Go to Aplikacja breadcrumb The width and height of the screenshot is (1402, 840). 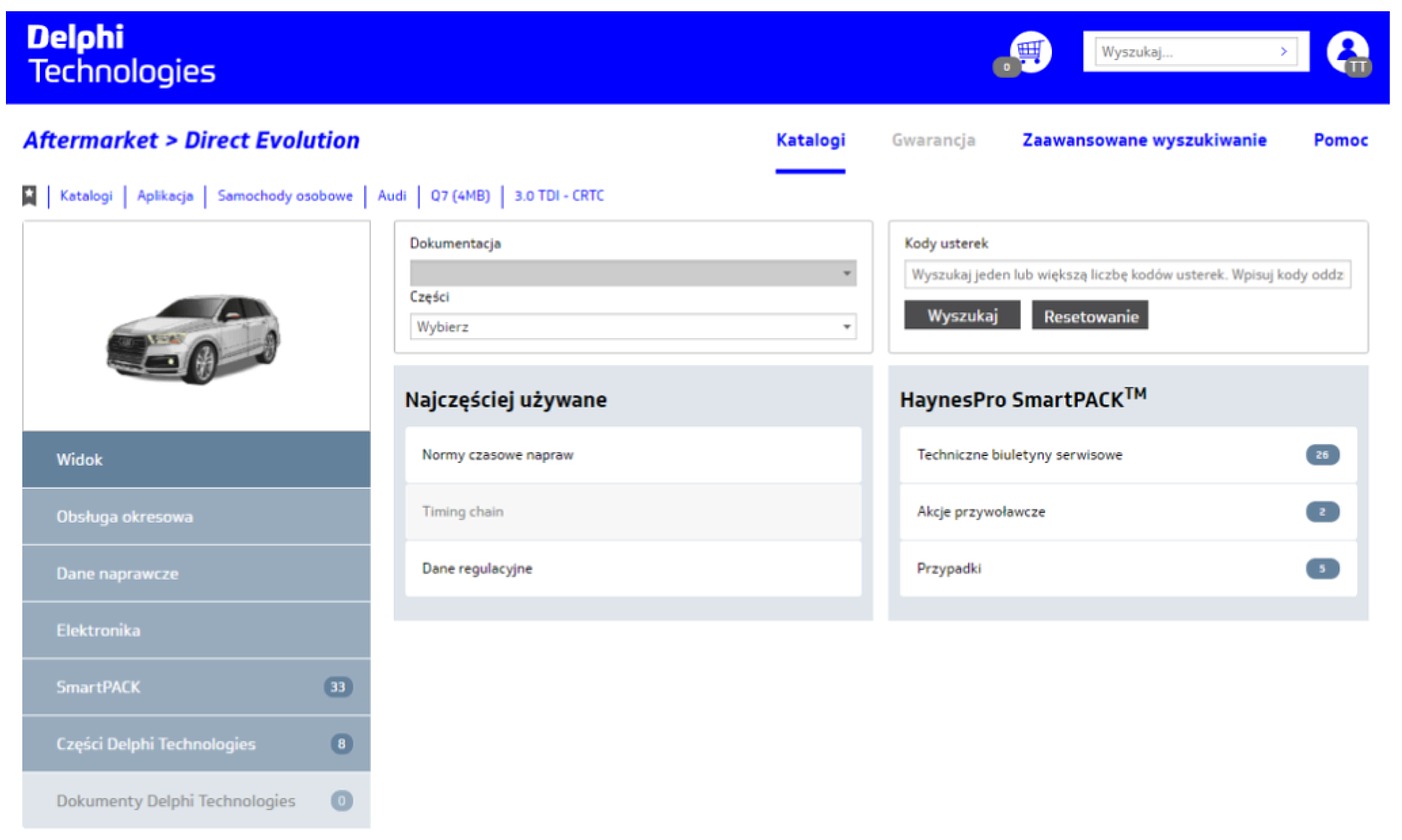(165, 196)
